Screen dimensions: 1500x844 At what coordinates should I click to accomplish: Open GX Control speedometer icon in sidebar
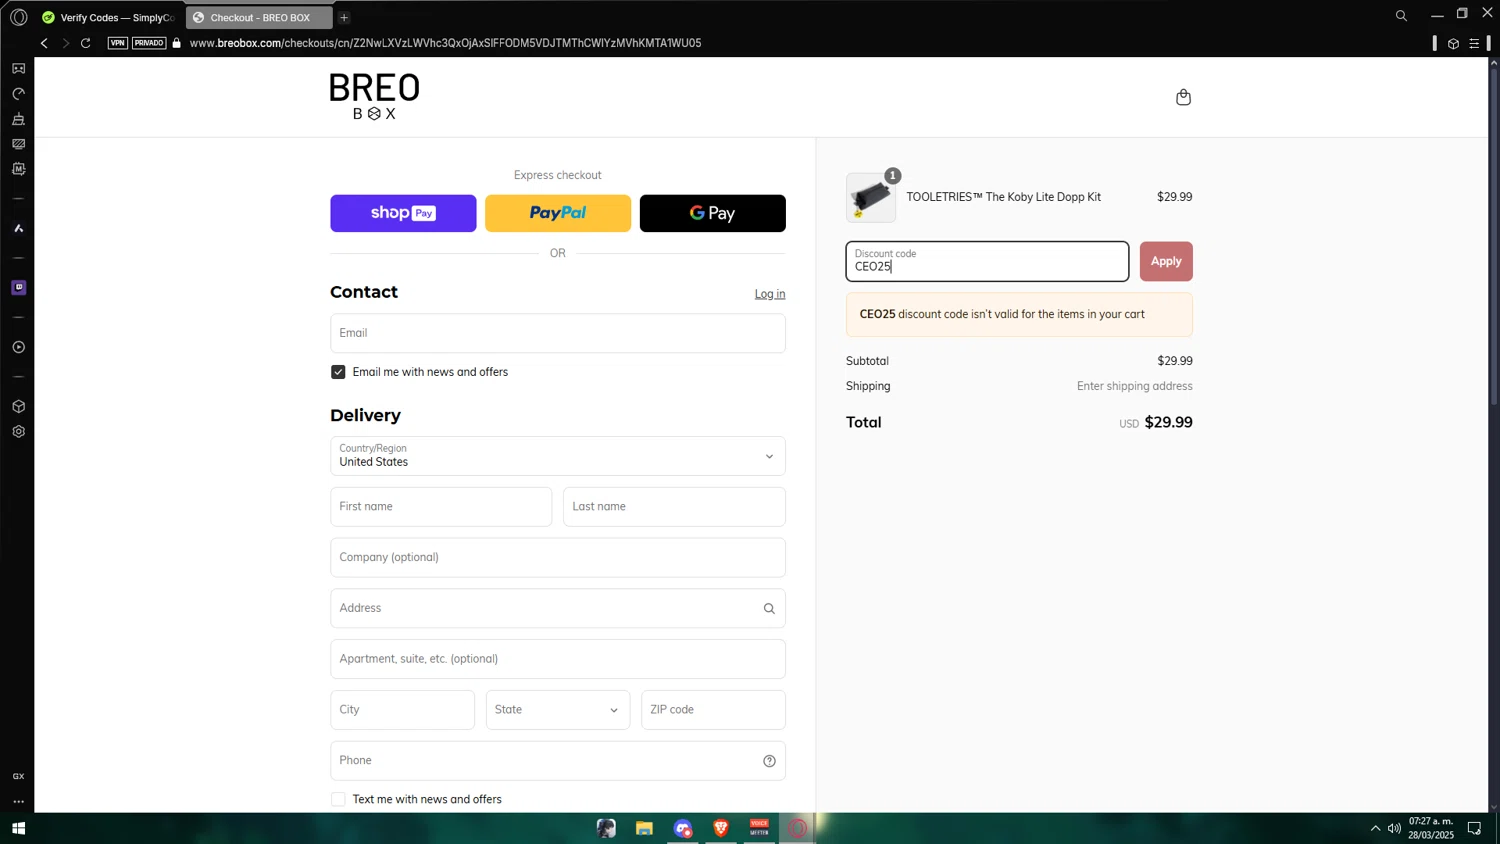(18, 94)
